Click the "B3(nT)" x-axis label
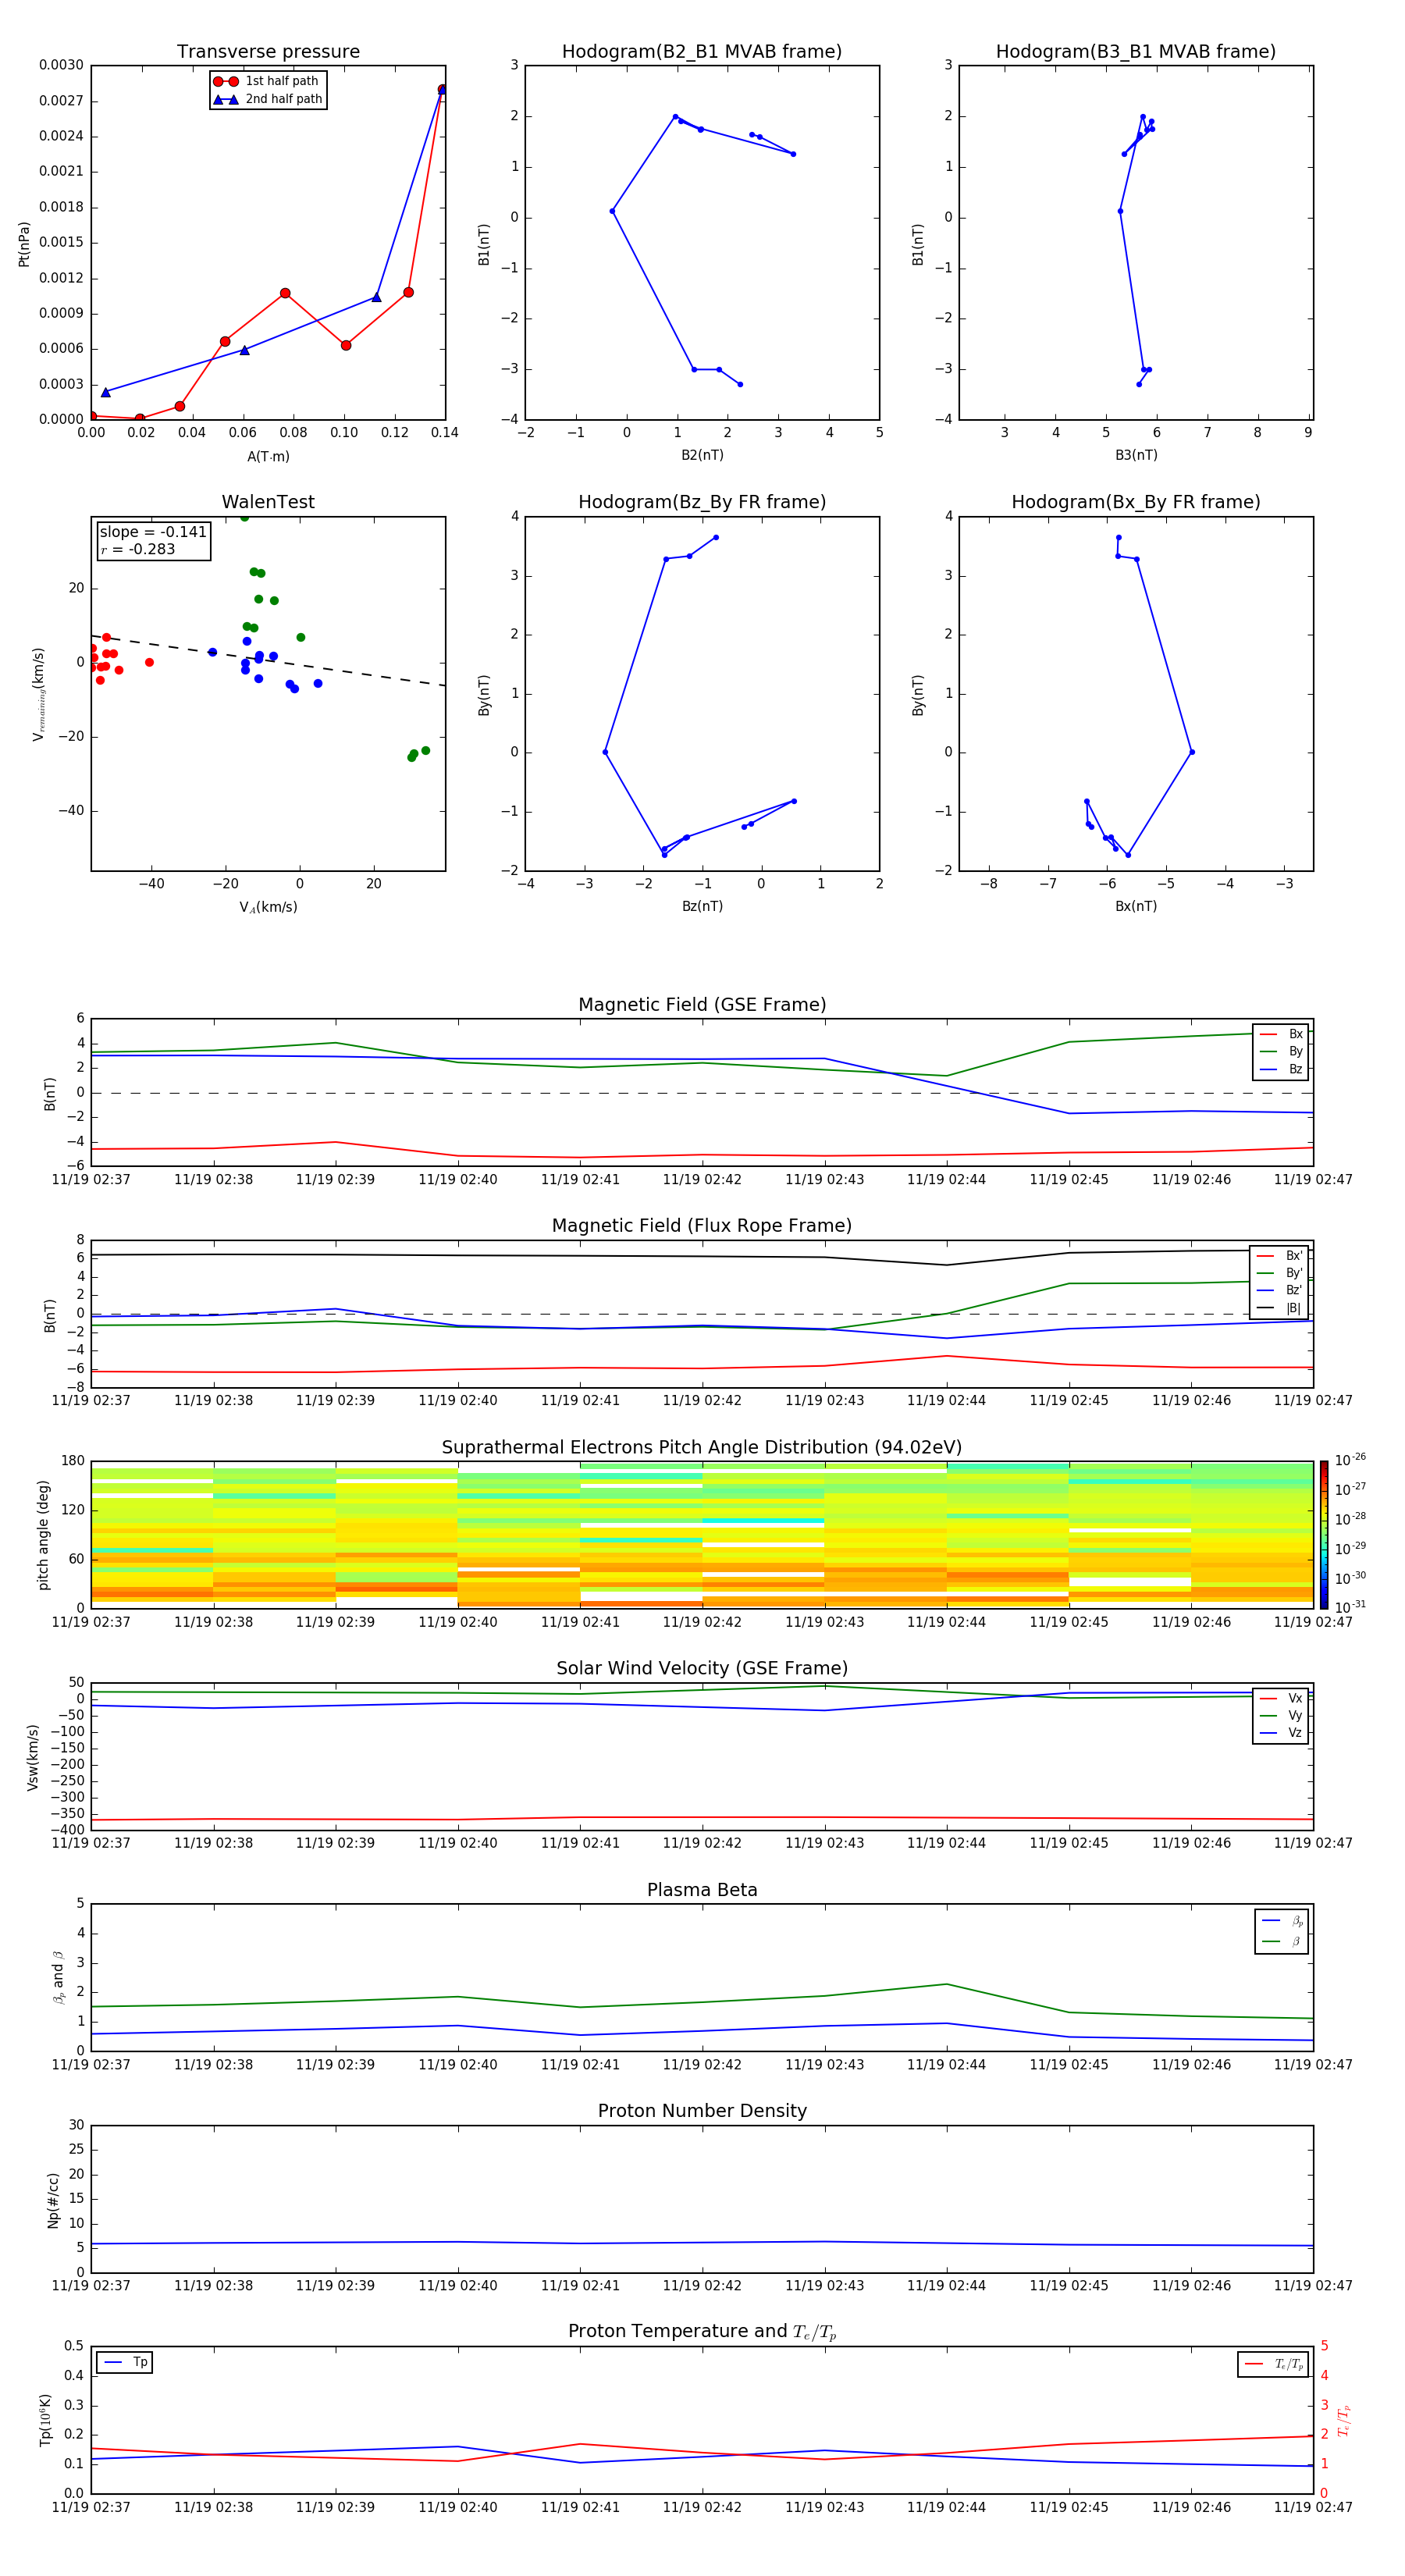This screenshot has width=1405, height=2576. coord(1136,456)
